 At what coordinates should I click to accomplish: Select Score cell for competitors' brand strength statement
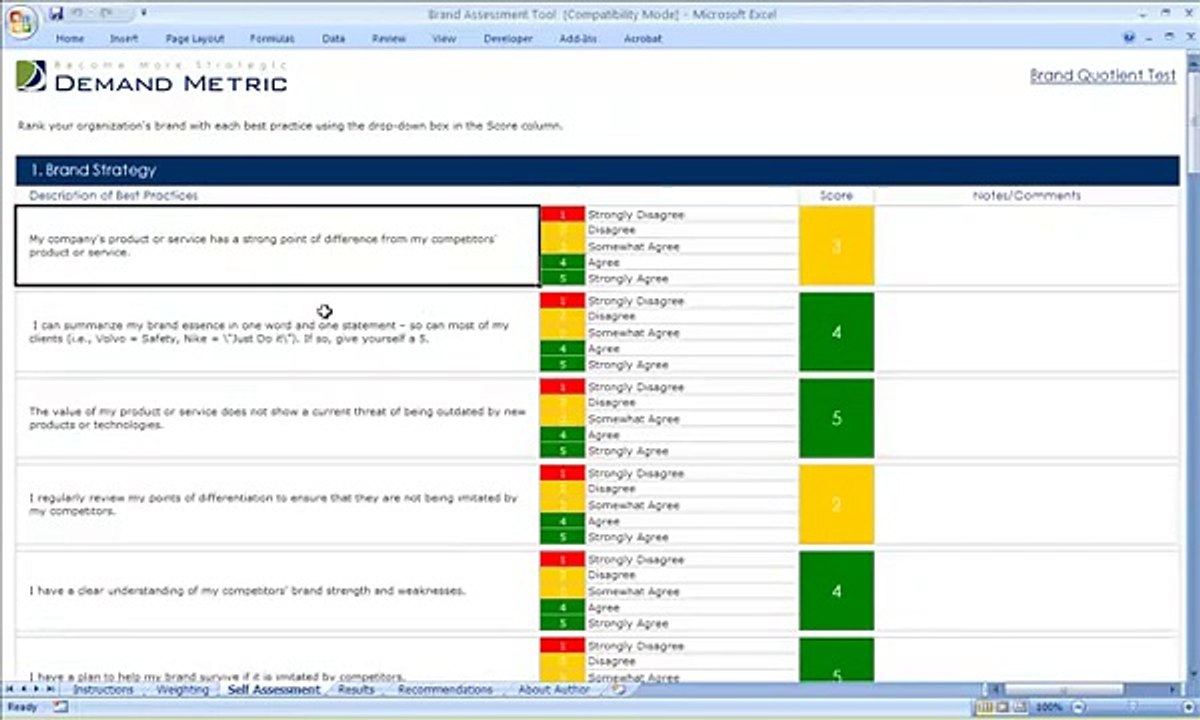click(x=837, y=590)
